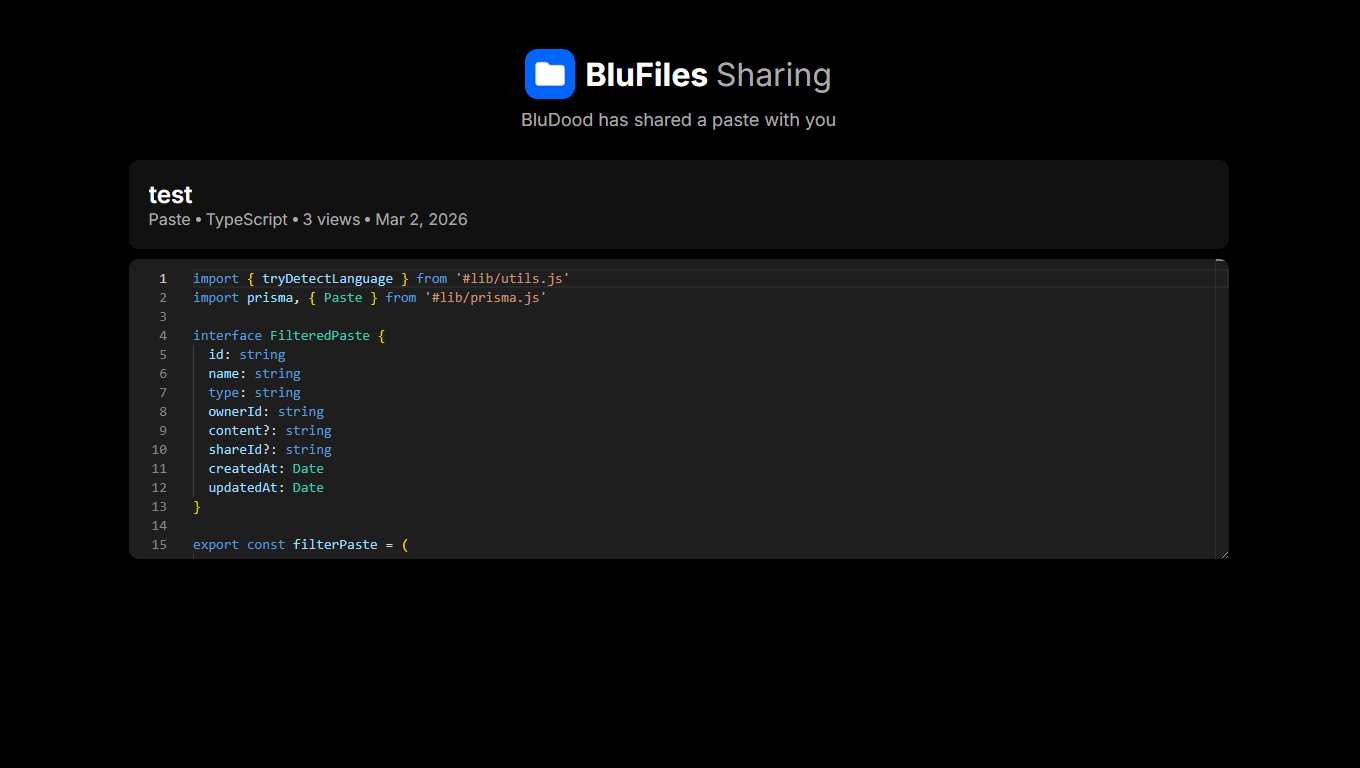Click line number 1 in the gutter
The image size is (1360, 768).
(162, 279)
